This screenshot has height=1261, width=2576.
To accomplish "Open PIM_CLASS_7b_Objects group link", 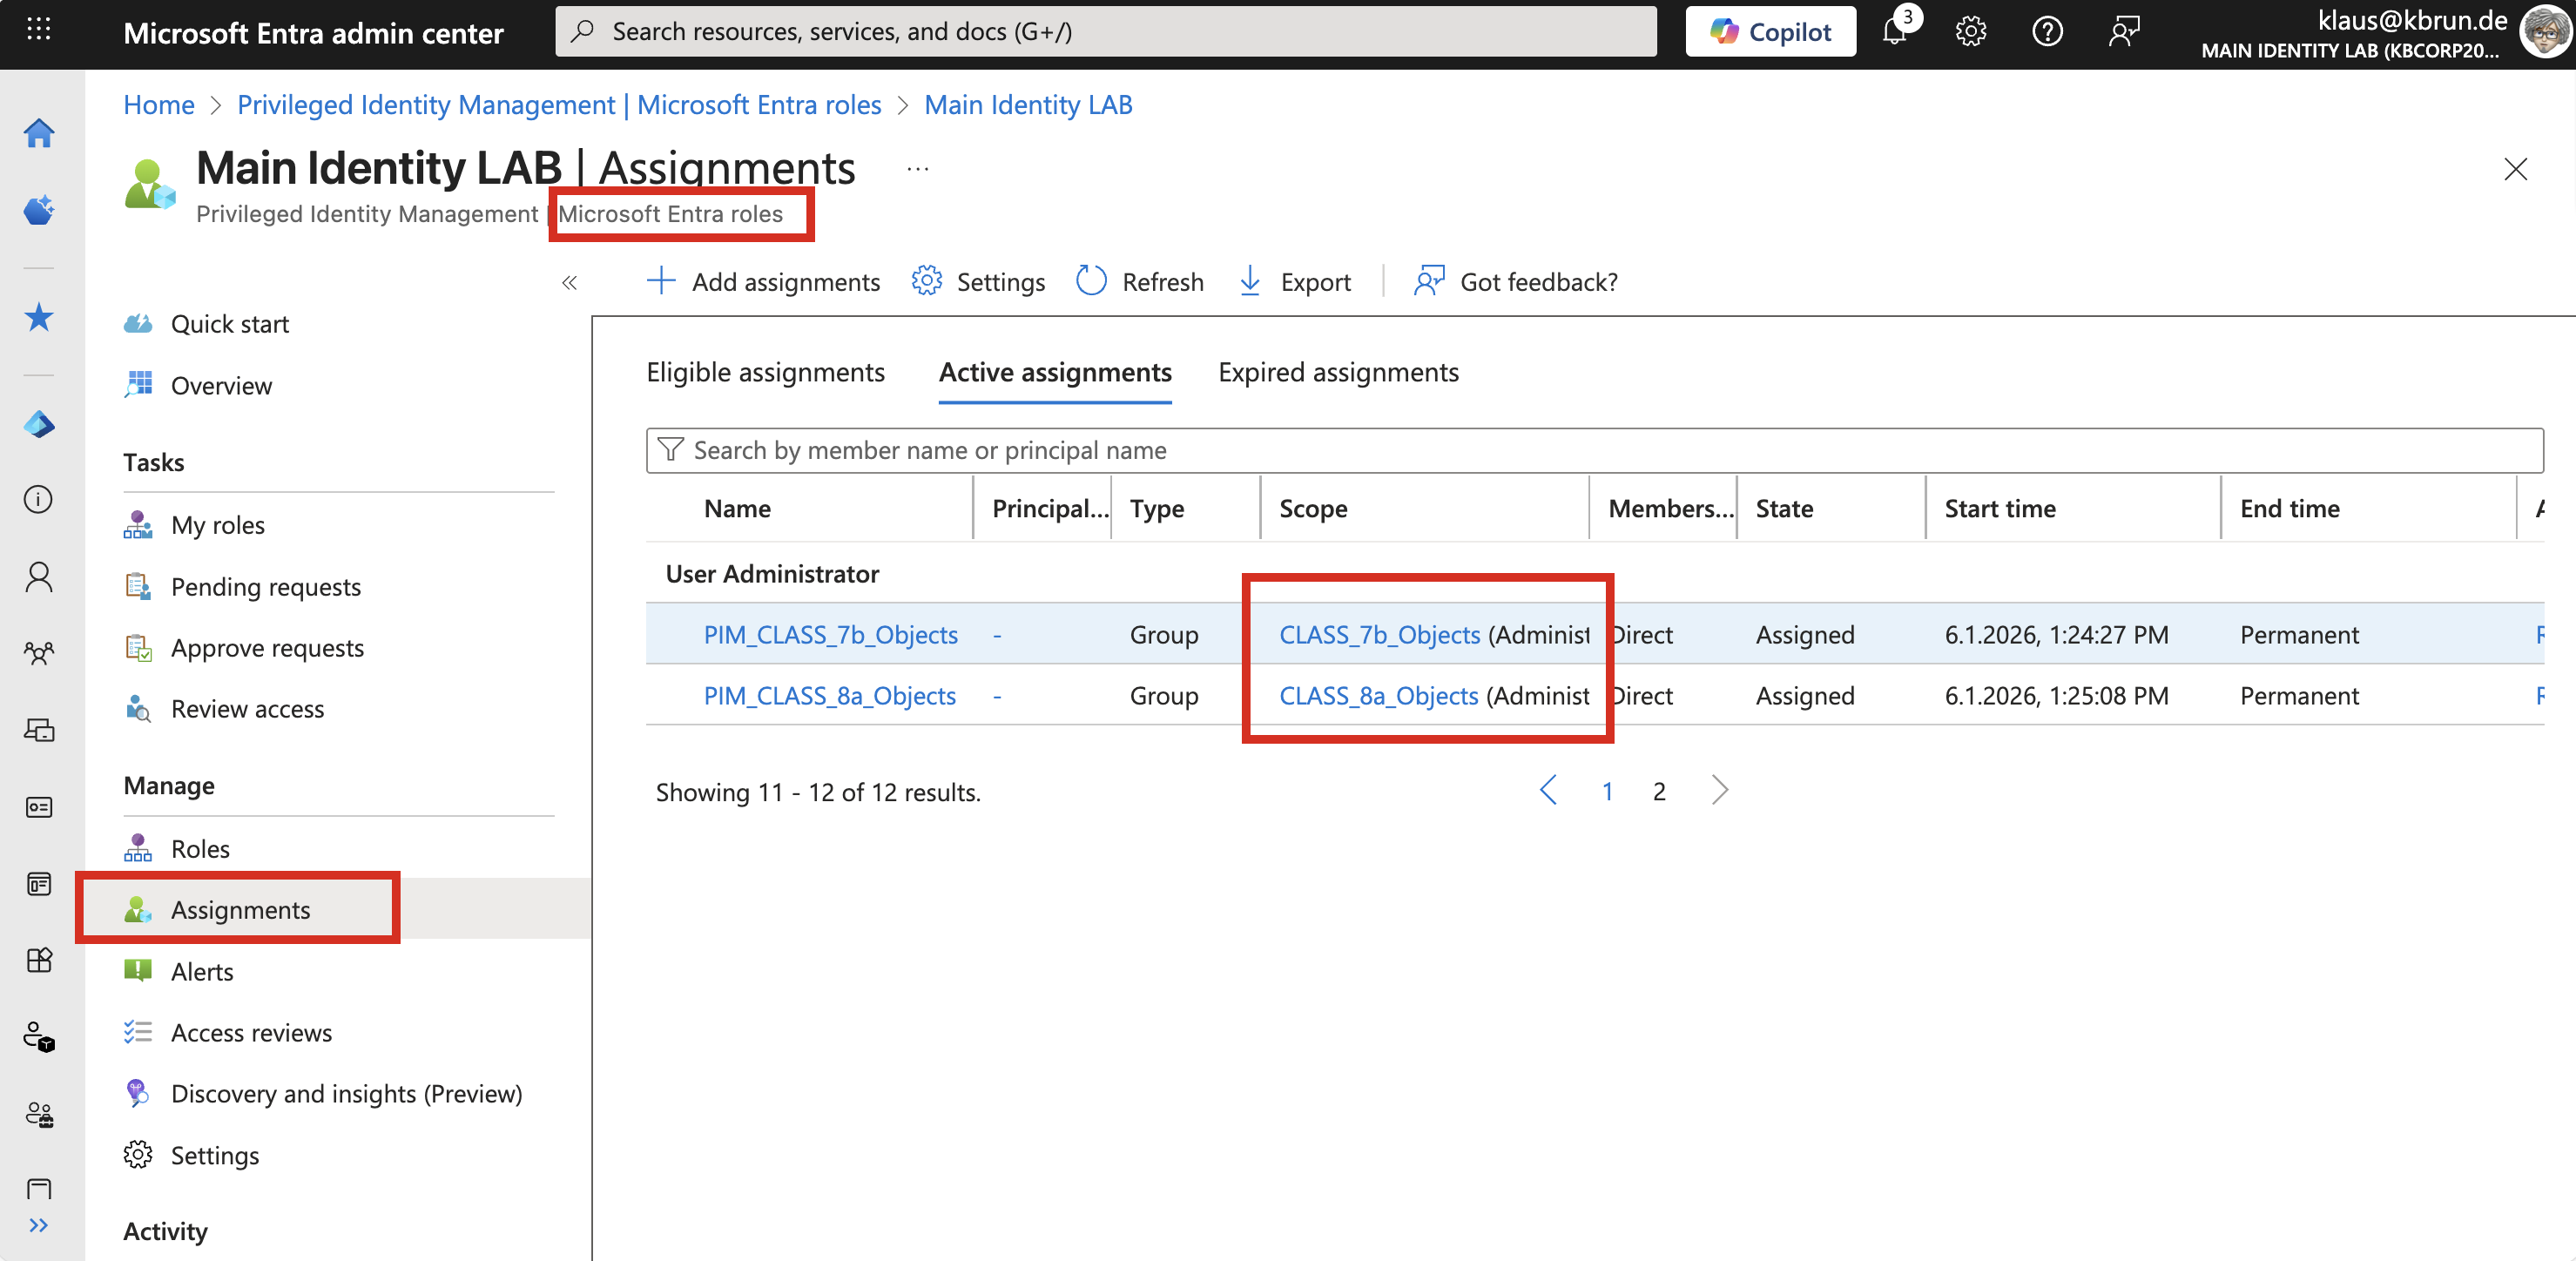I will 830,635.
